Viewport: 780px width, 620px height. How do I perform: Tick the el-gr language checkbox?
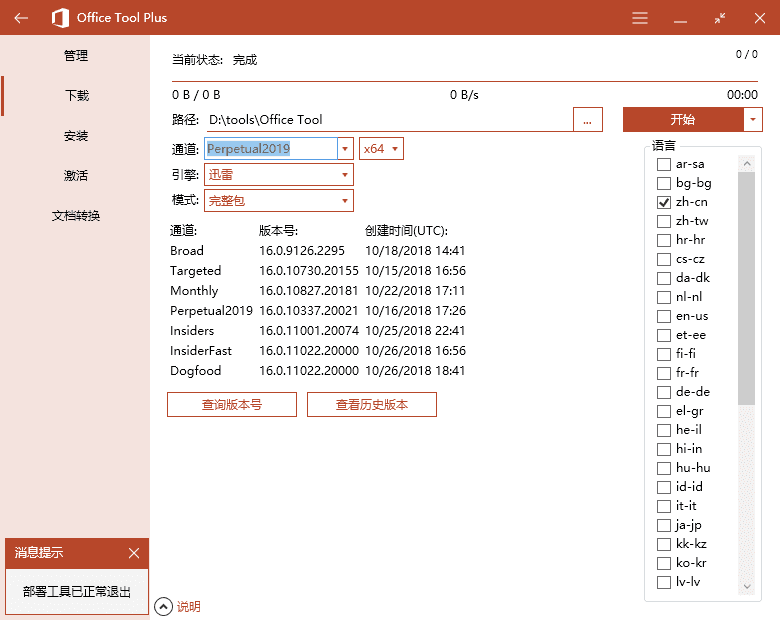(x=664, y=412)
